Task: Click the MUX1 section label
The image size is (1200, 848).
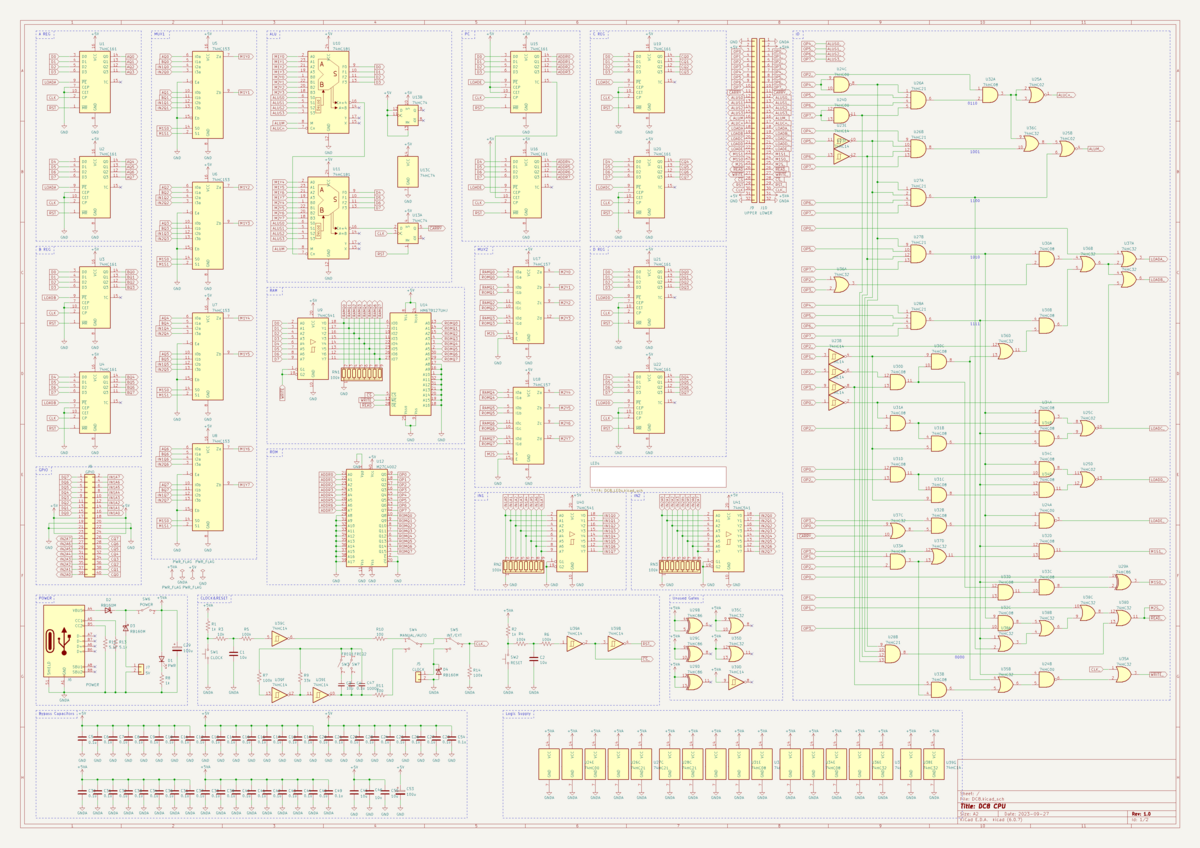Action: (x=160, y=33)
